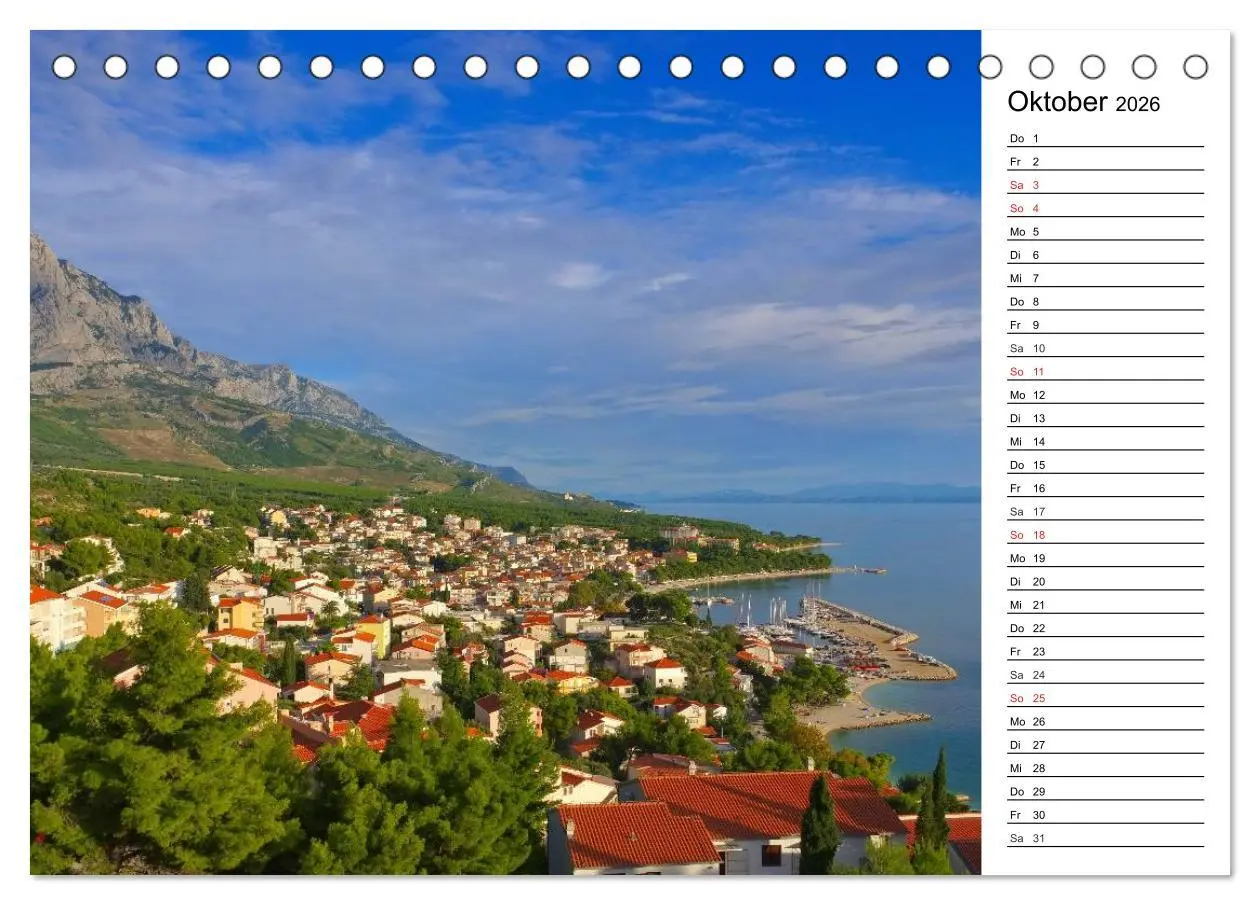This screenshot has width=1260, height=905.
Task: Select the 'Mo 12' date row
Action: click(1105, 395)
